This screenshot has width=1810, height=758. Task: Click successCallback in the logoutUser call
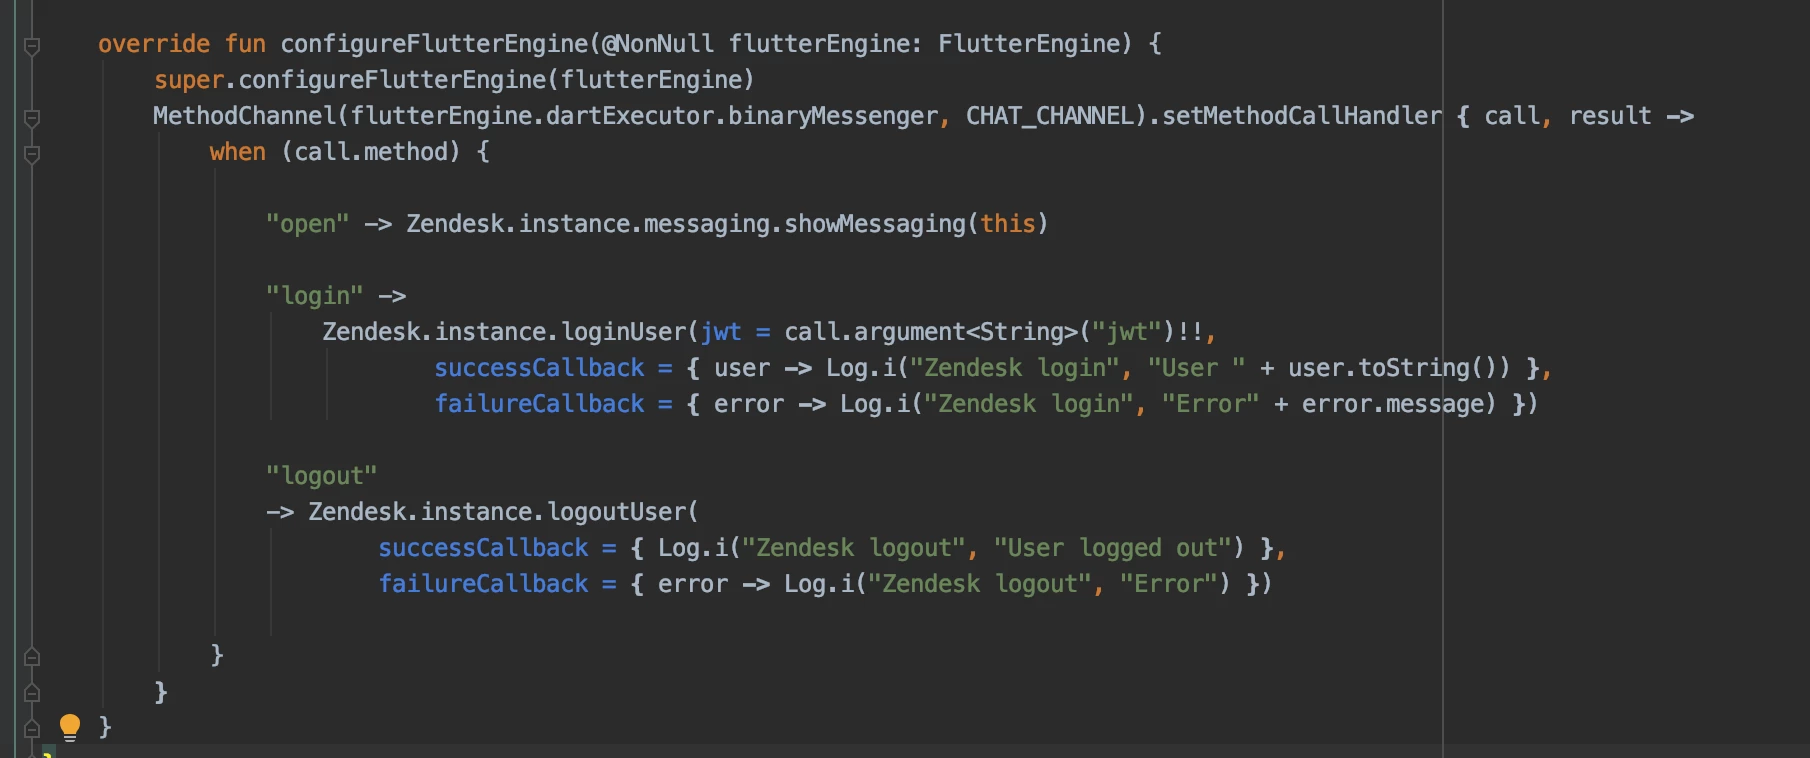click(484, 548)
